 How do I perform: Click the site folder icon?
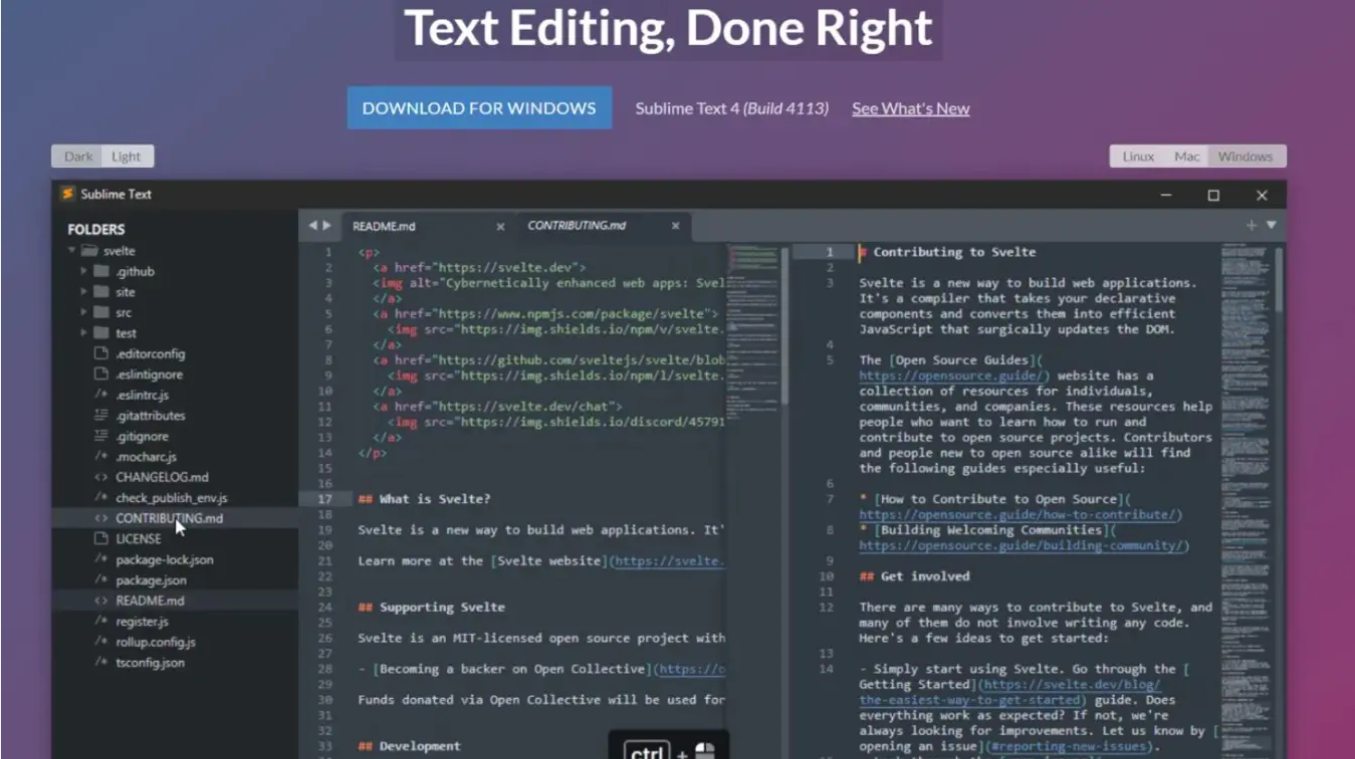(x=101, y=292)
